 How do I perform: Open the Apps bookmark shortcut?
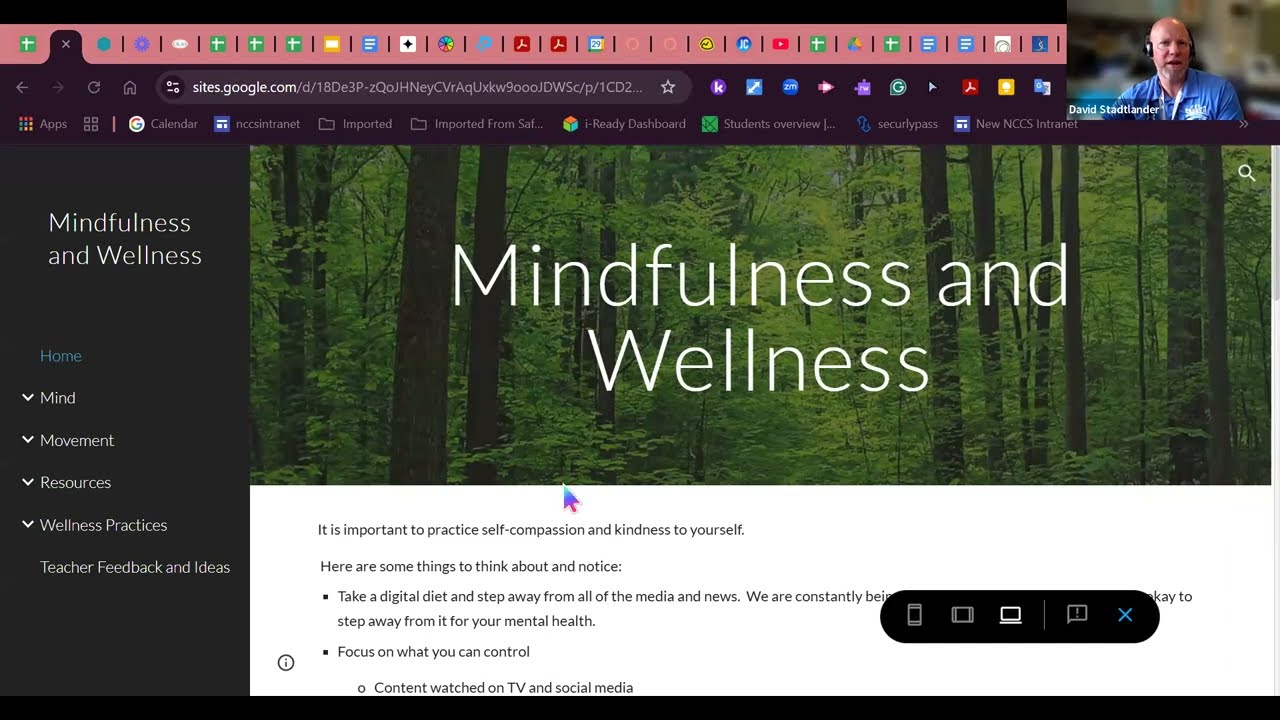click(43, 124)
